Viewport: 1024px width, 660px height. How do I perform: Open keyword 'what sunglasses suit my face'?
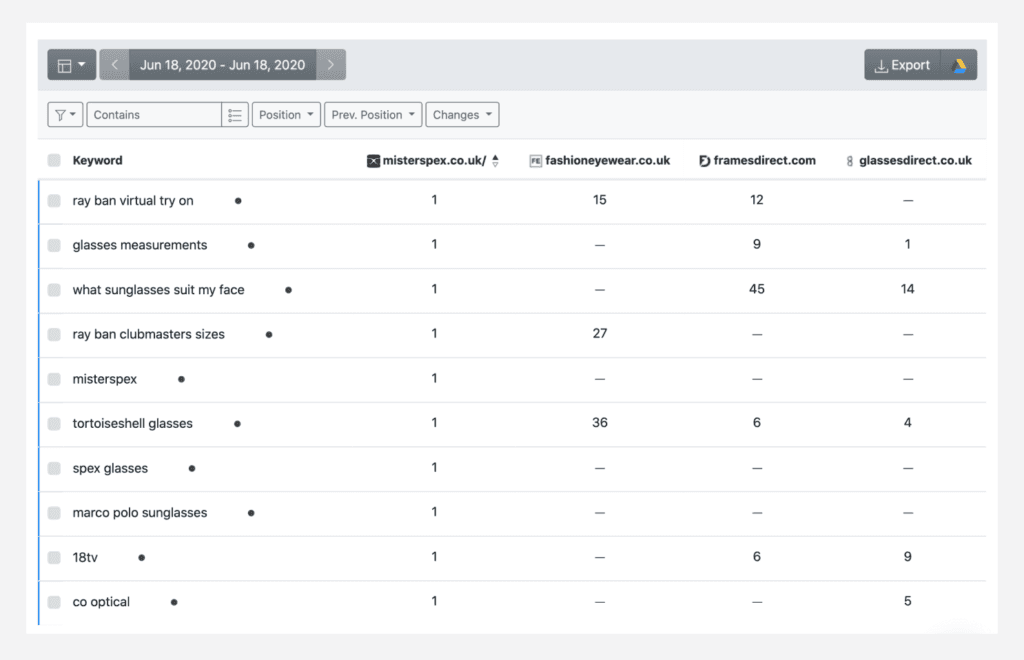[x=158, y=290]
